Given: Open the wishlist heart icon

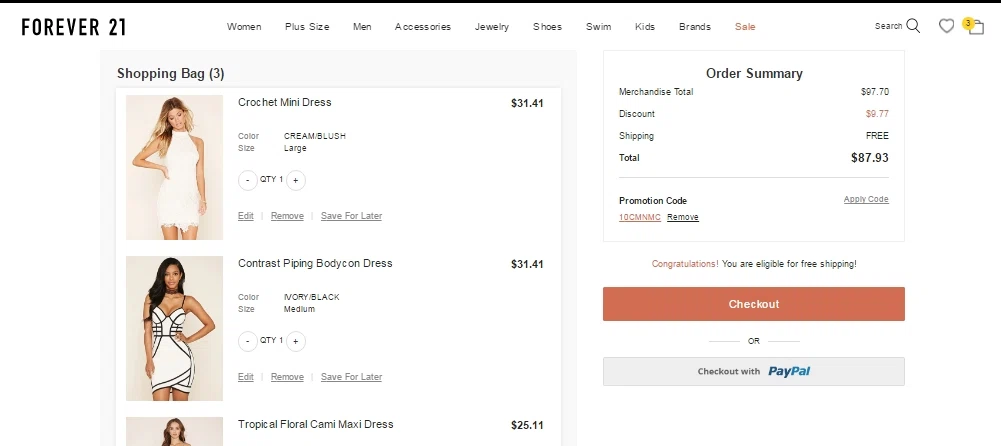Looking at the screenshot, I should pos(946,26).
